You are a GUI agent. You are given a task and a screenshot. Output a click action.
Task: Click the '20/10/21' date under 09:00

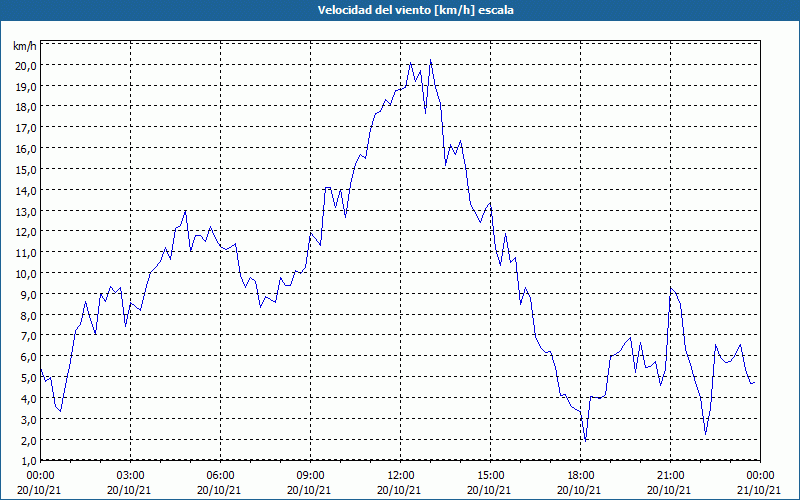(309, 490)
